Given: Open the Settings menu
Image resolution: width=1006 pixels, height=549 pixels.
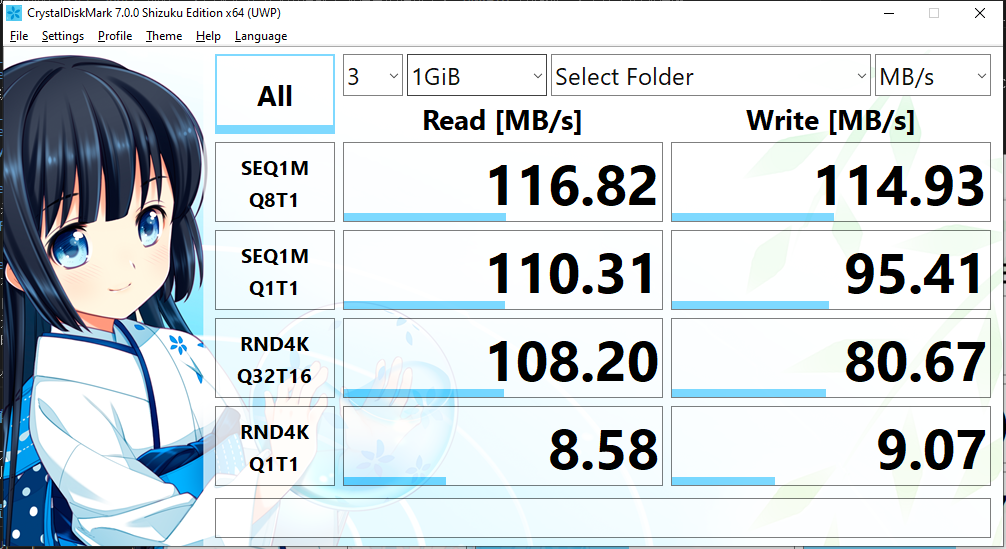Looking at the screenshot, I should (x=63, y=36).
